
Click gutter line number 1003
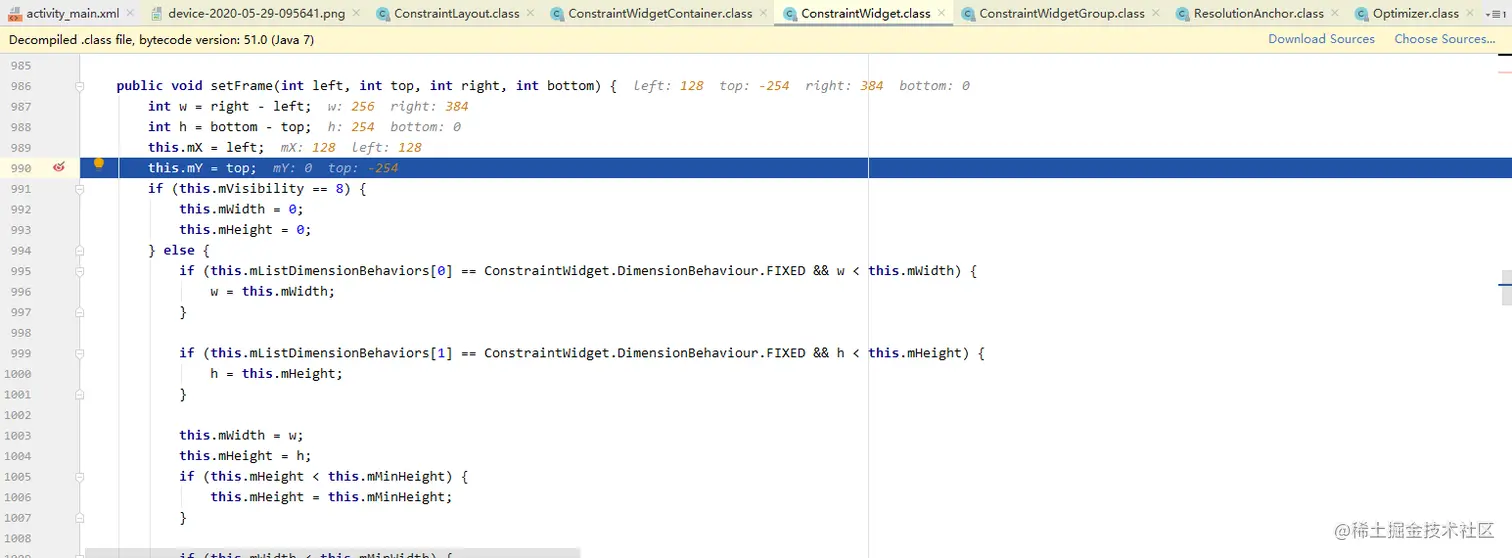[16, 435]
